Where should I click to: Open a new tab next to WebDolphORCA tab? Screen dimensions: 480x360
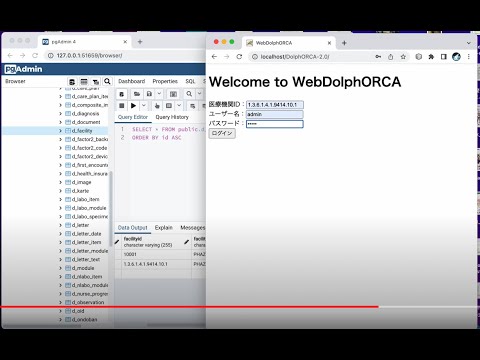pos(344,43)
